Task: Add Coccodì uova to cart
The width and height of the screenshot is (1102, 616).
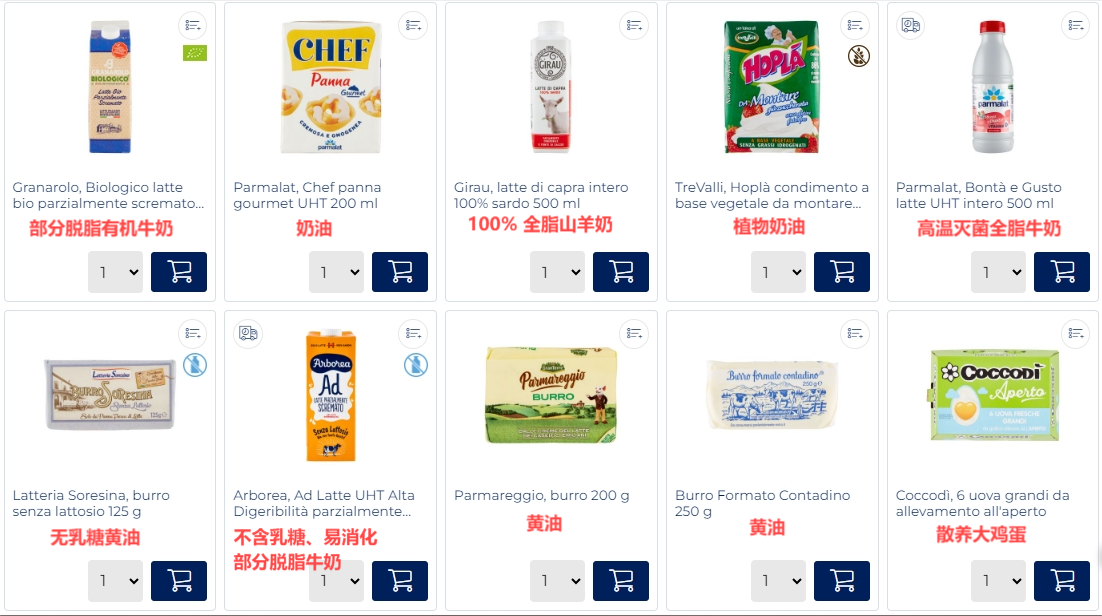Action: pyautogui.click(x=1061, y=581)
